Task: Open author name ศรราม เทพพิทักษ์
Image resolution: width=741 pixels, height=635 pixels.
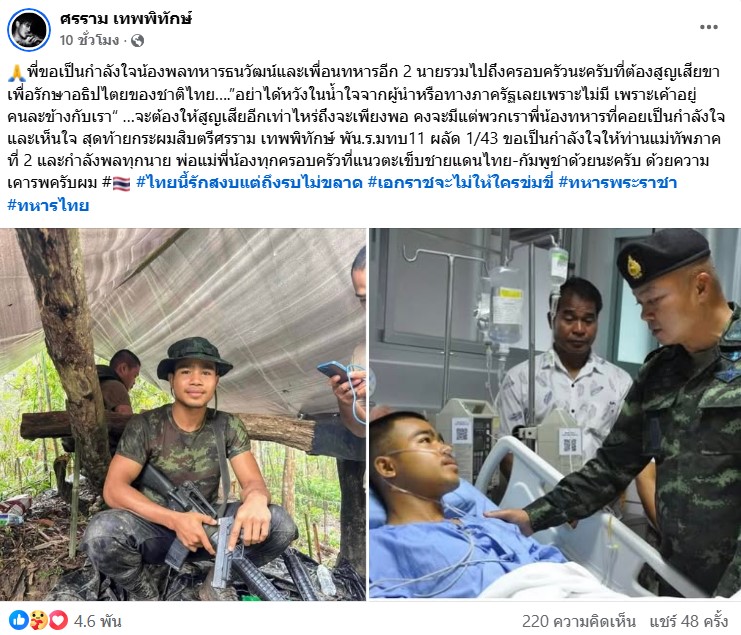Action: pos(126,19)
